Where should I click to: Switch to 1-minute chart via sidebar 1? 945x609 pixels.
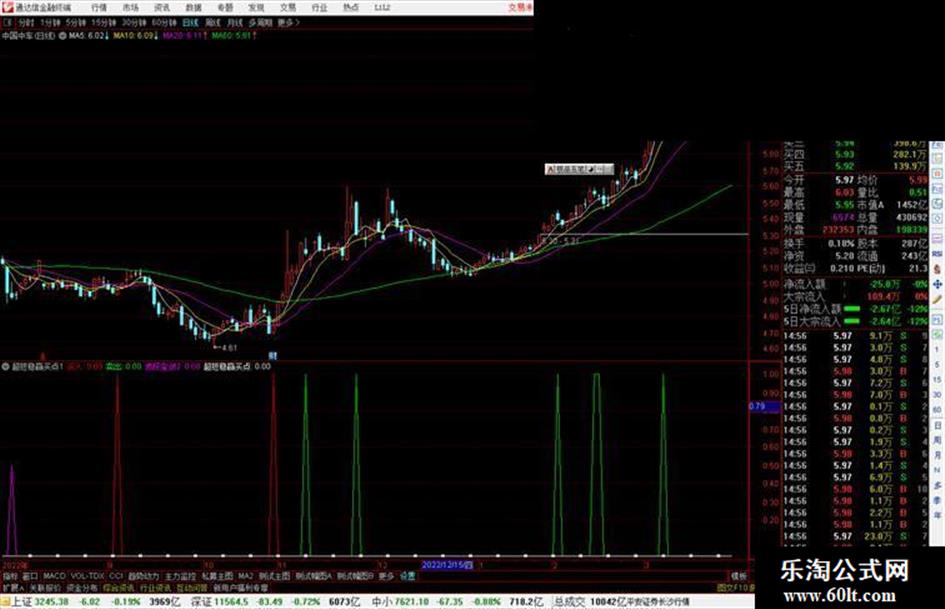pos(938,350)
